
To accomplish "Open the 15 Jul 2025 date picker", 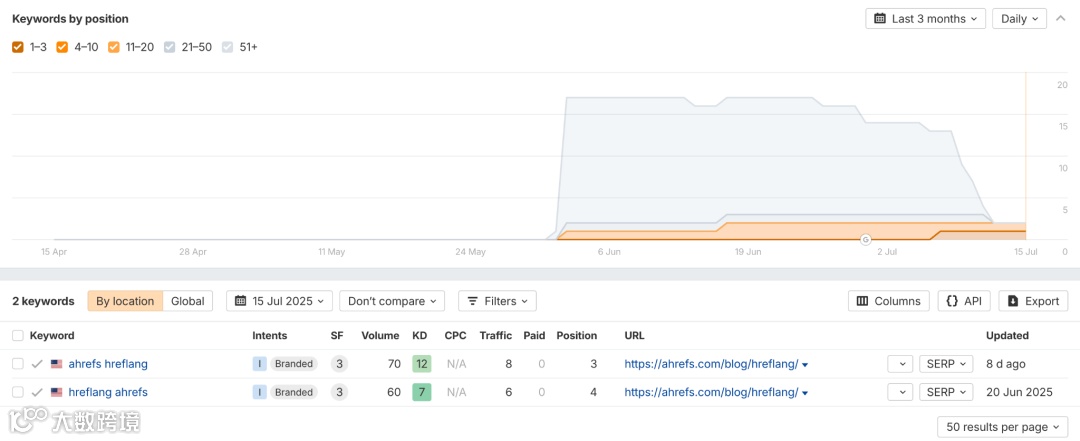I will tap(280, 301).
